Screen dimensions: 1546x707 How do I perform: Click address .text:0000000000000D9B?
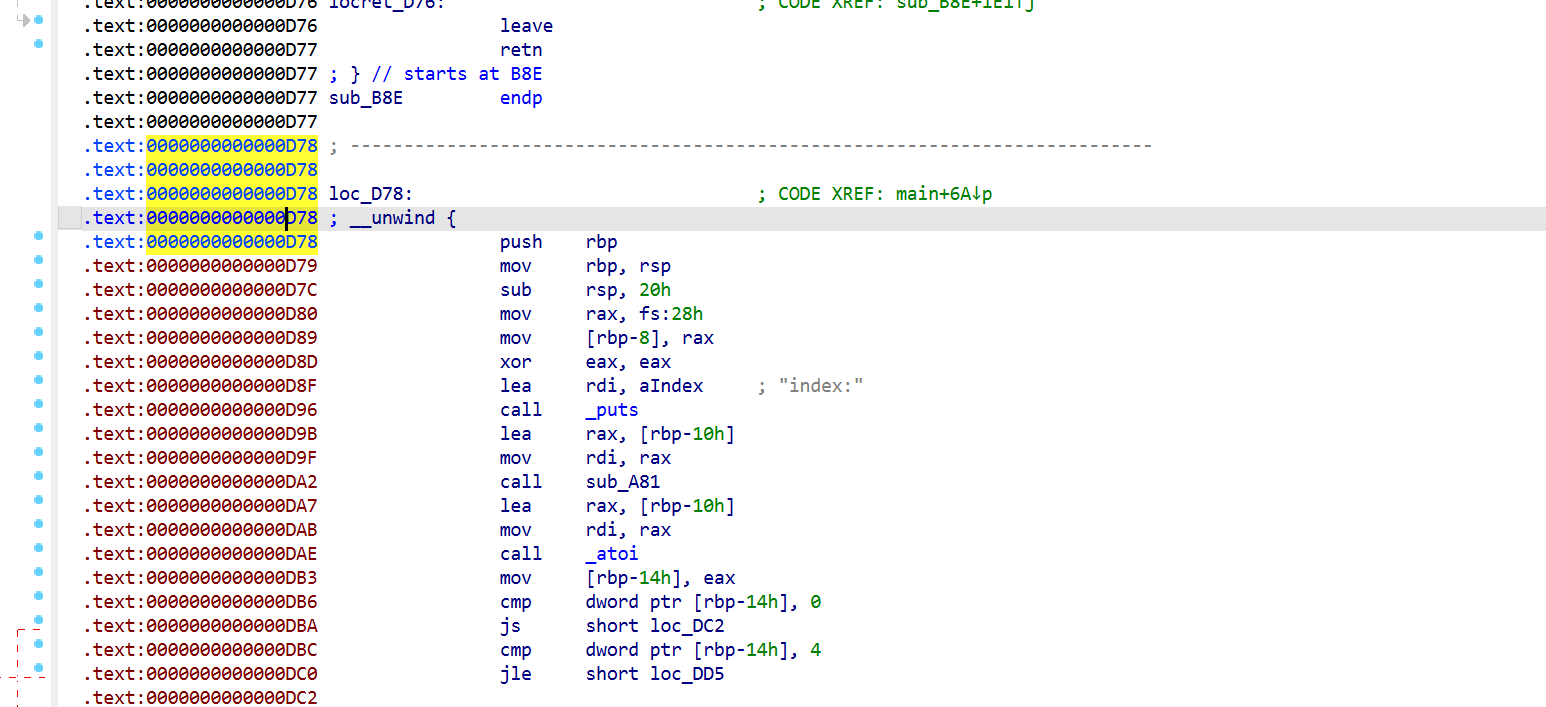point(200,434)
